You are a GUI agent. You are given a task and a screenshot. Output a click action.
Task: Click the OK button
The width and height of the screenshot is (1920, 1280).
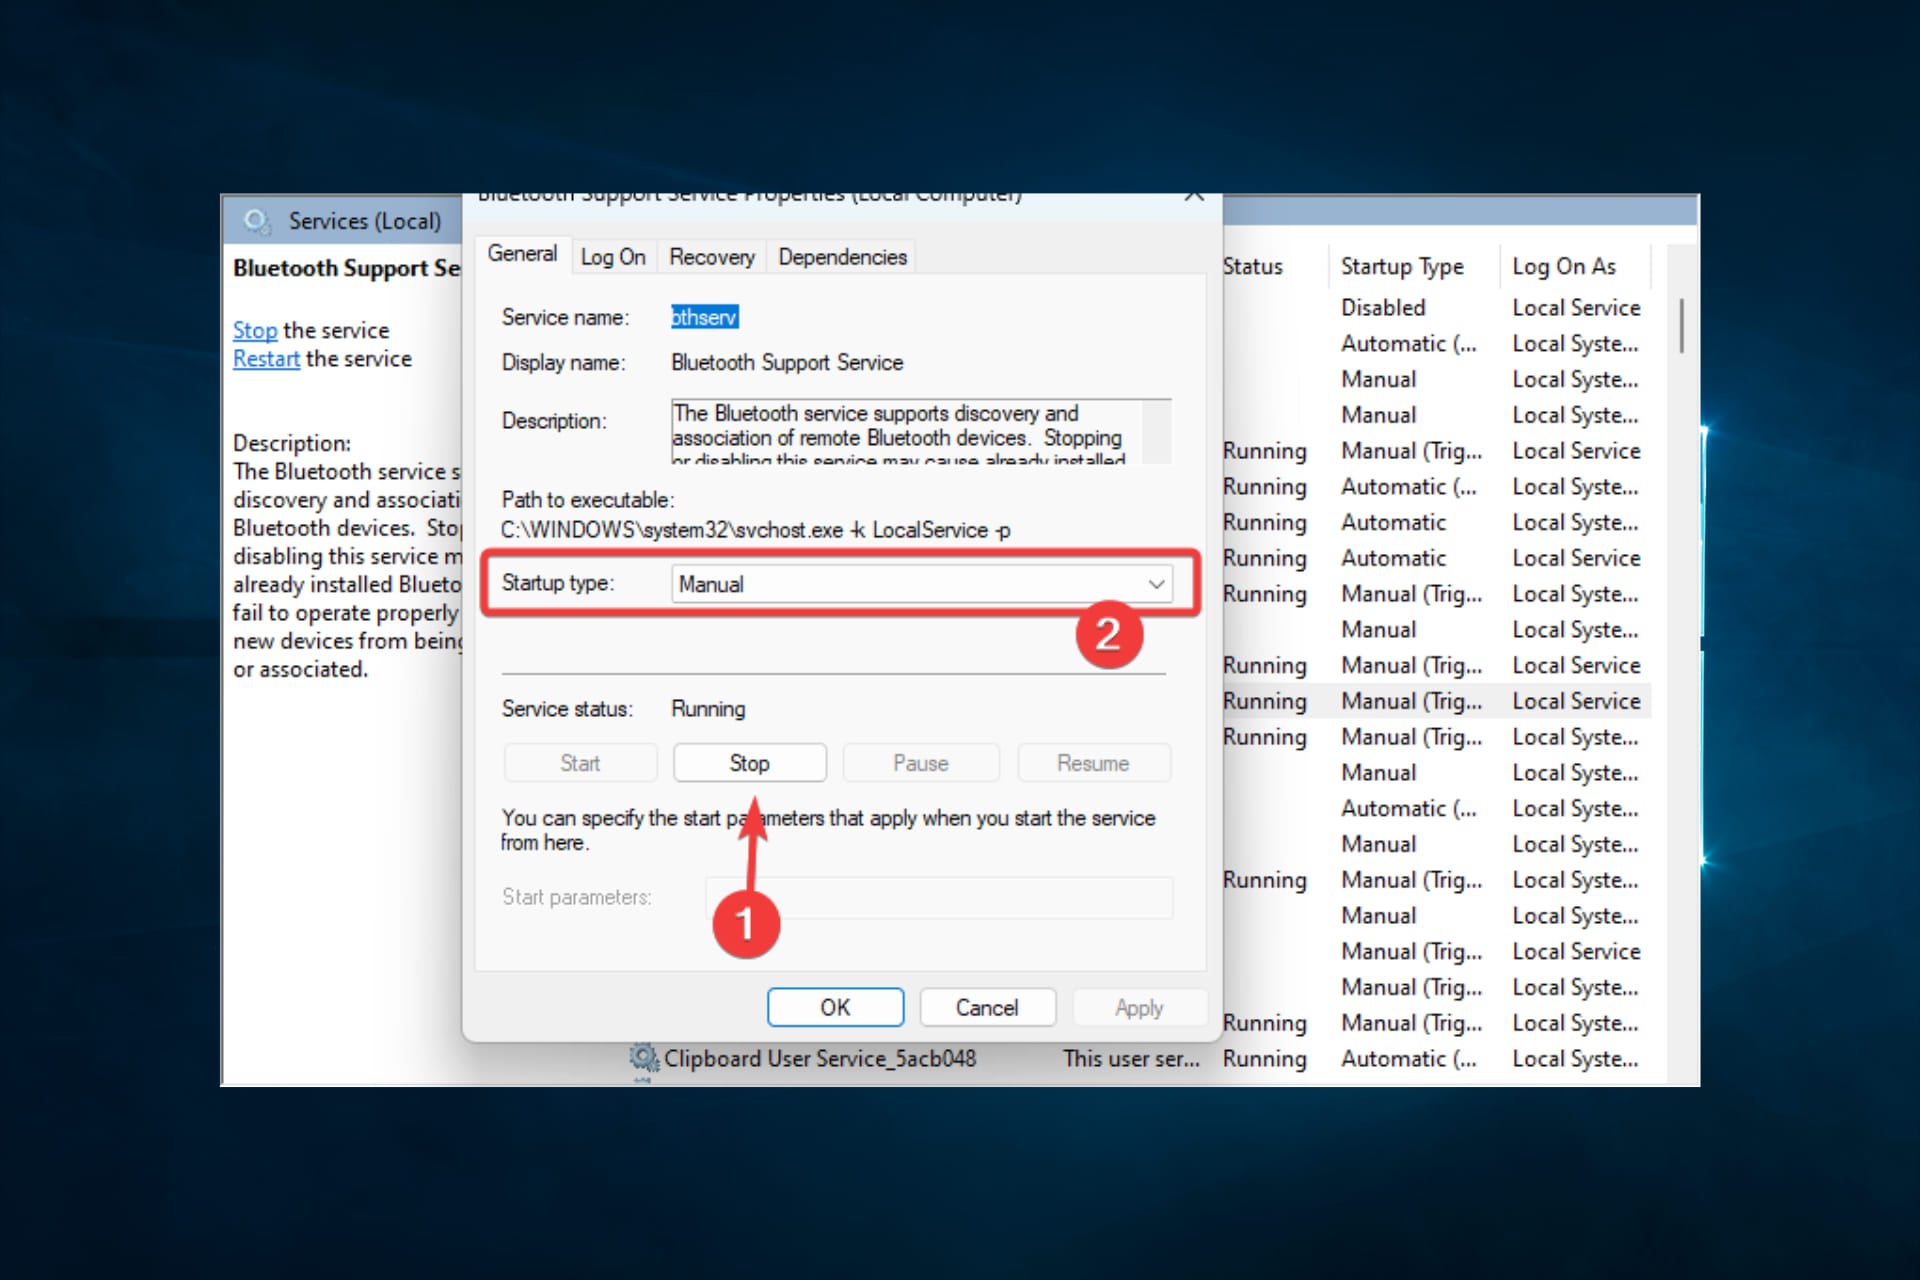pos(835,1007)
